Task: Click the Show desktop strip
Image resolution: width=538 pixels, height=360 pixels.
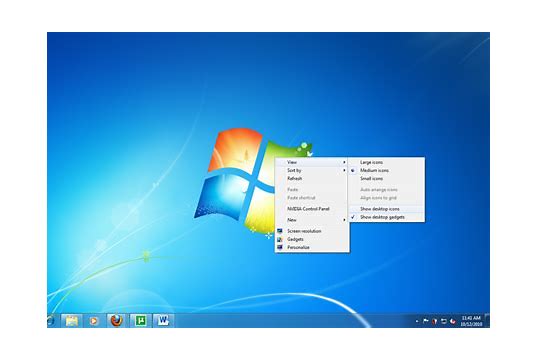Action: pyautogui.click(x=487, y=321)
